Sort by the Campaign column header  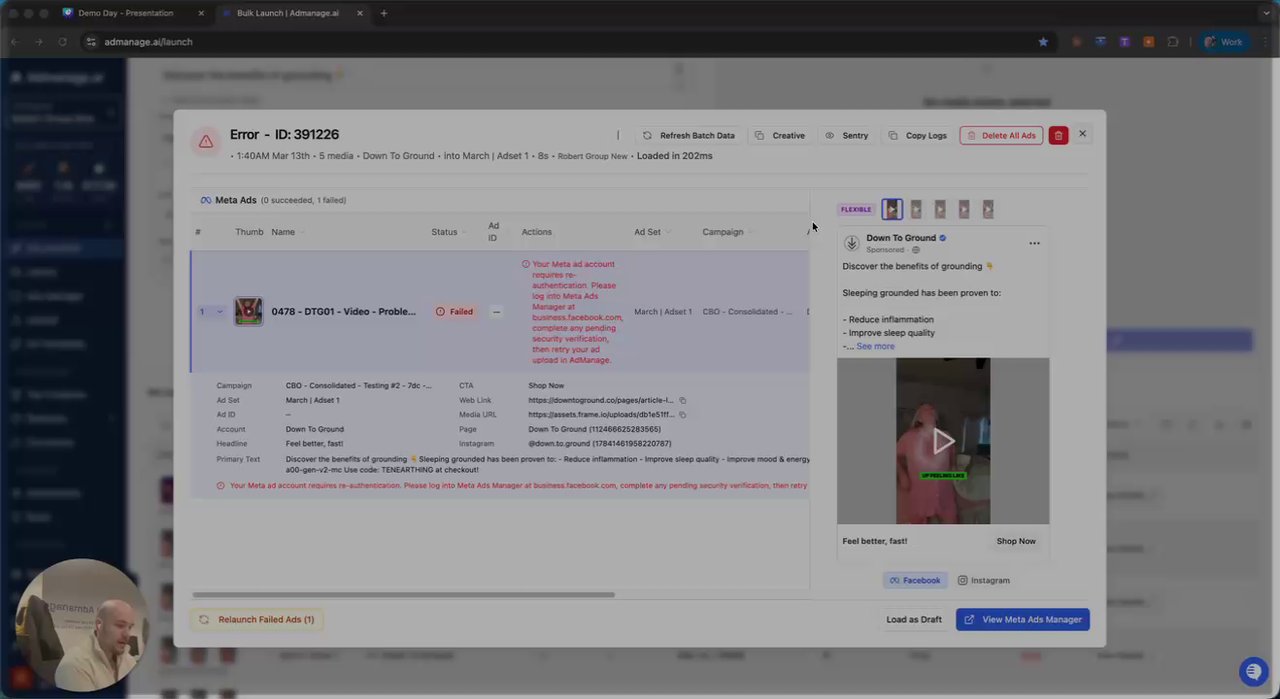pos(728,232)
